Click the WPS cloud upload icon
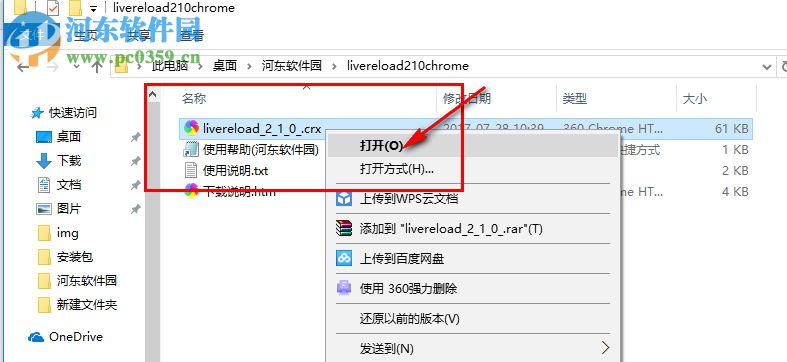787x362 pixels. (344, 198)
